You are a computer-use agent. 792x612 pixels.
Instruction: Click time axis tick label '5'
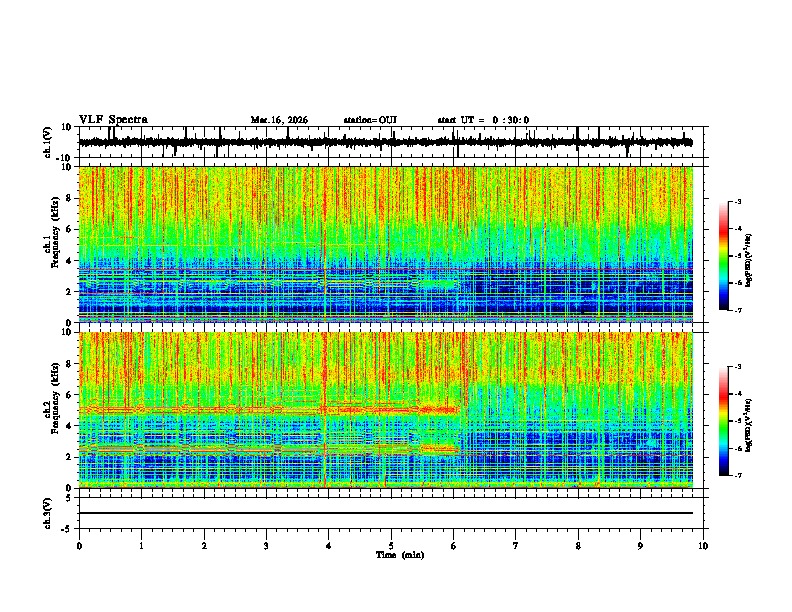[391, 546]
